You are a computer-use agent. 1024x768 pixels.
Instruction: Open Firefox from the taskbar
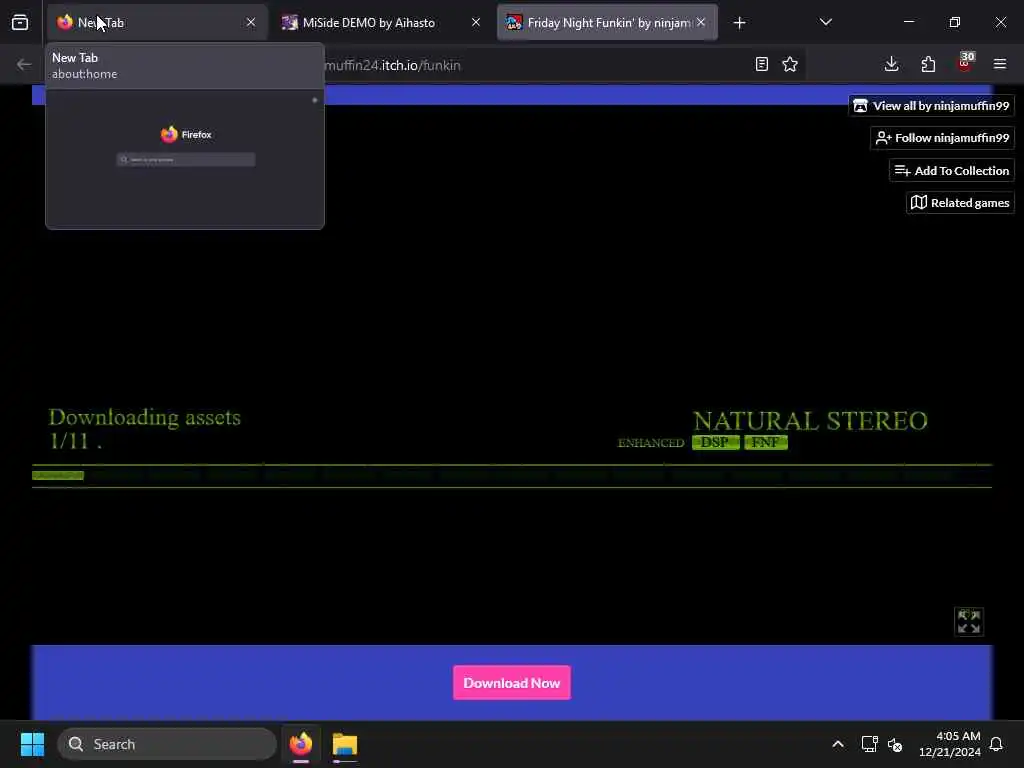[301, 744]
